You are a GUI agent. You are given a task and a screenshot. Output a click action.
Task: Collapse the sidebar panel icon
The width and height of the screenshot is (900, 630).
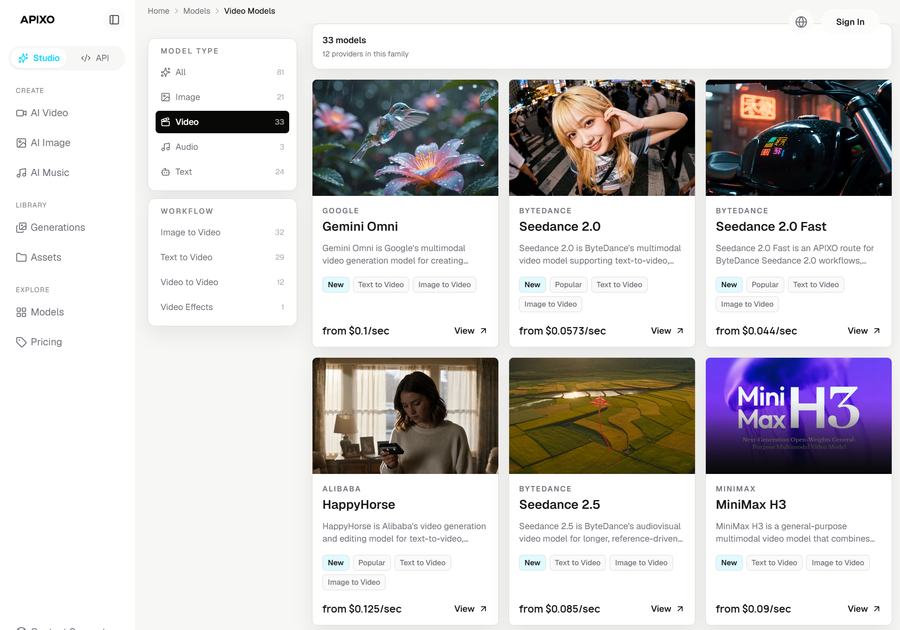114,20
